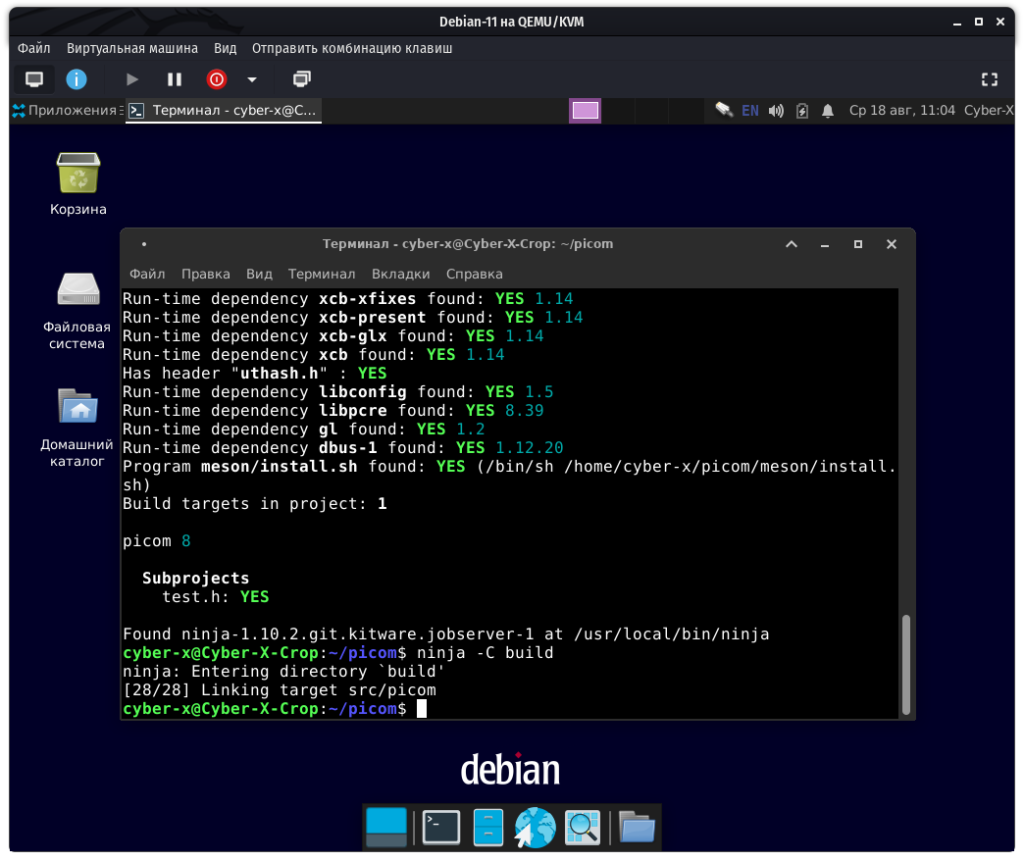Click the clock showing Ср 18 авг, 11:04
Image resolution: width=1024 pixels, height=861 pixels.
click(901, 110)
